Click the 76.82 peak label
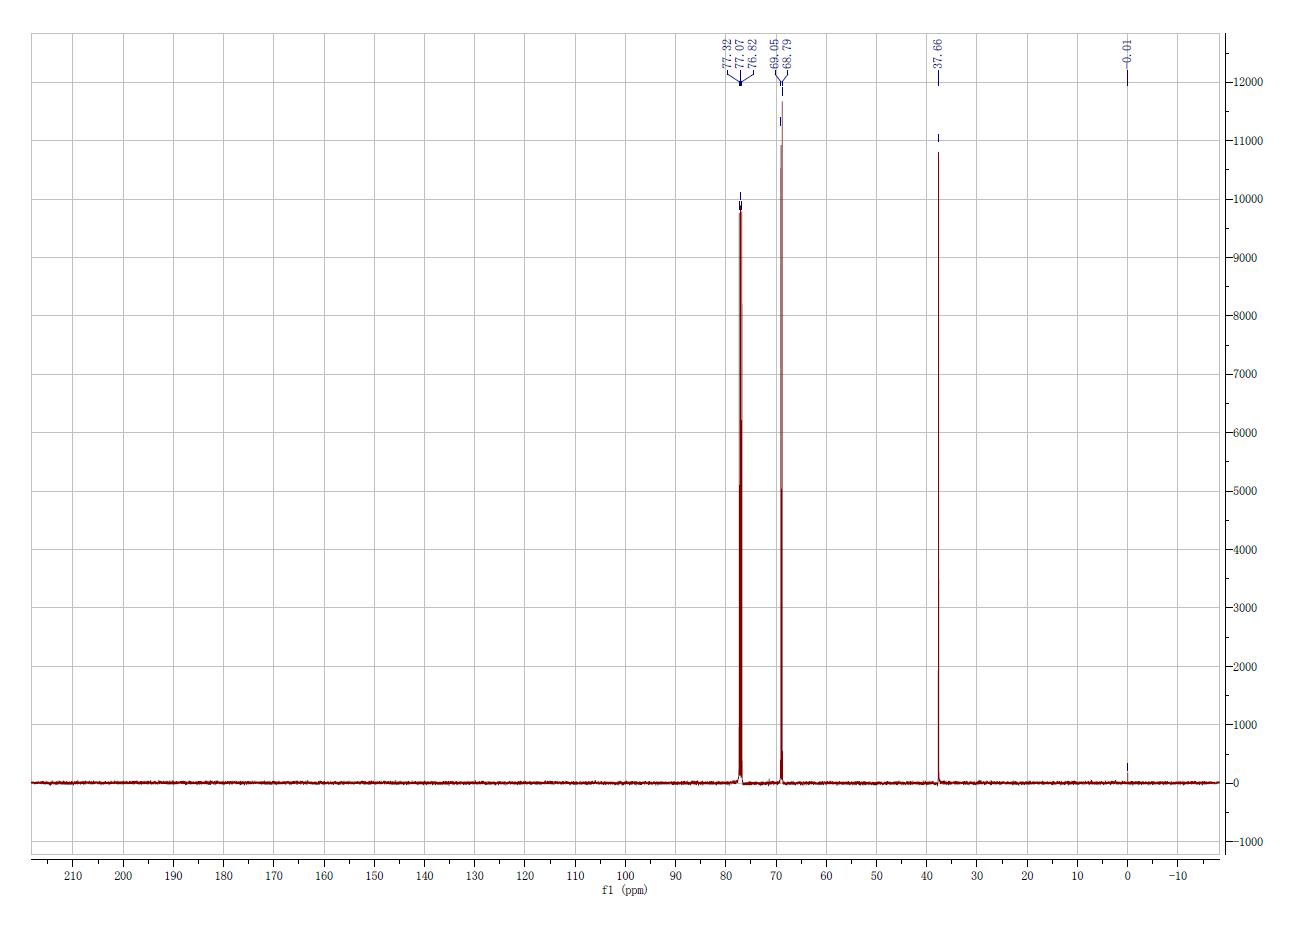The height and width of the screenshot is (928, 1309). pyautogui.click(x=753, y=54)
